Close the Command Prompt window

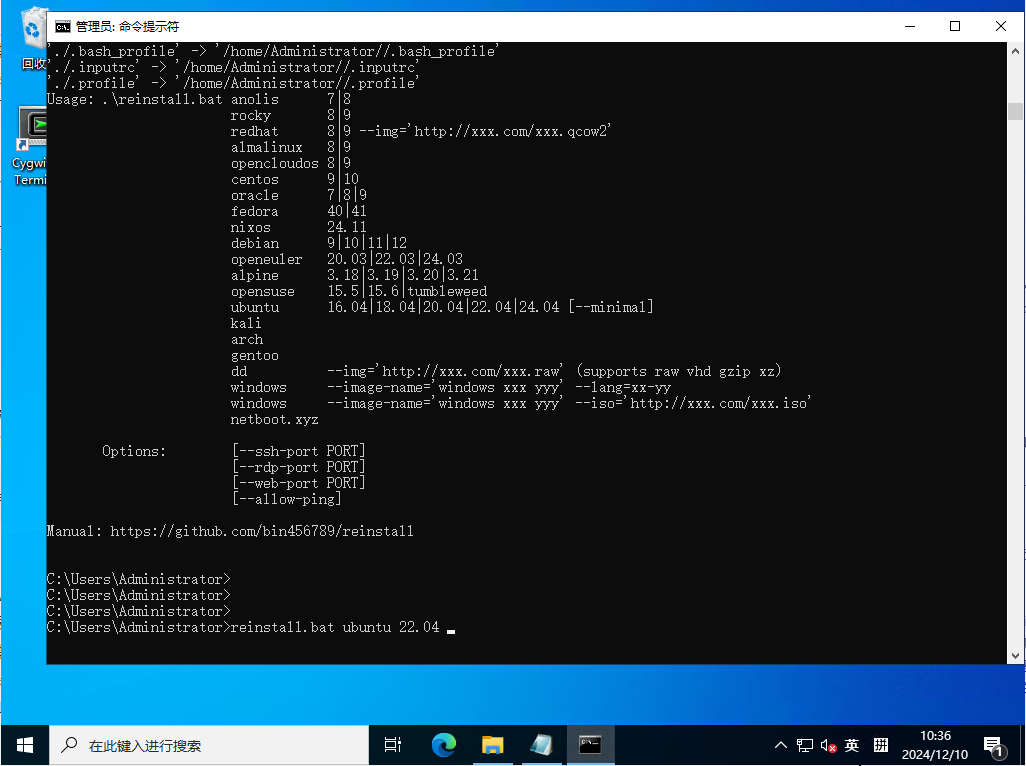[x=1000, y=26]
